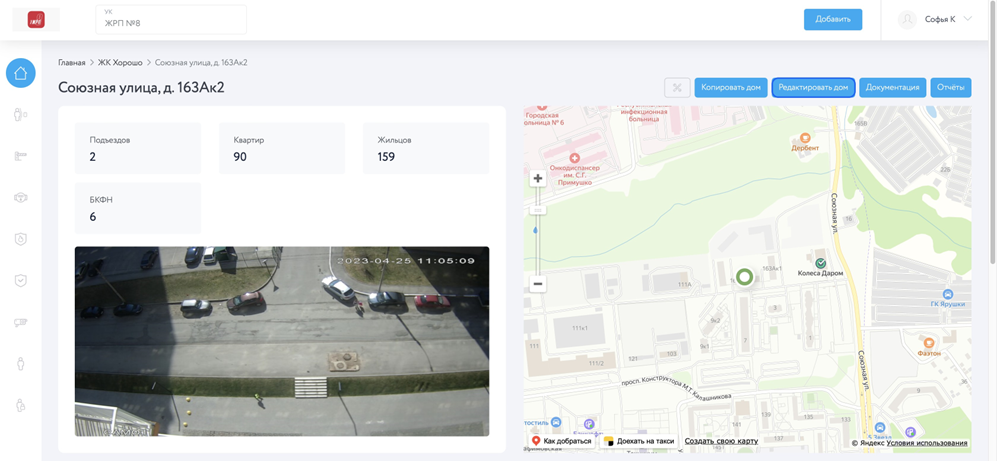Open the УК ЖРП №8 selector

coord(171,19)
